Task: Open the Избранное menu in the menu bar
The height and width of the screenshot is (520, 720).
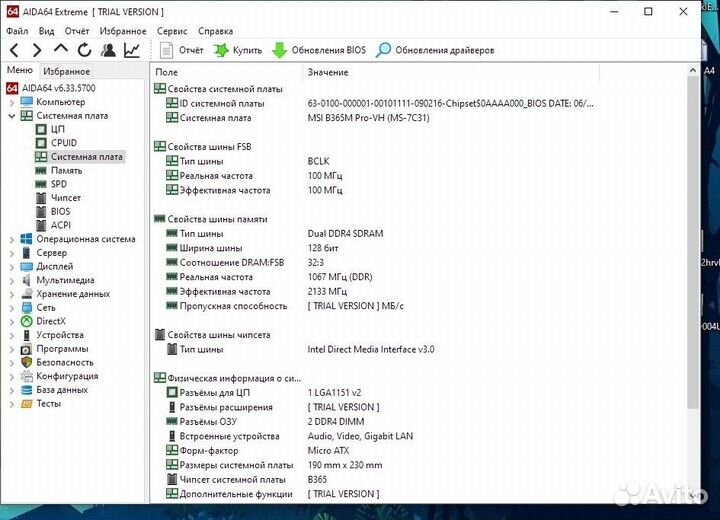Action: click(x=123, y=31)
